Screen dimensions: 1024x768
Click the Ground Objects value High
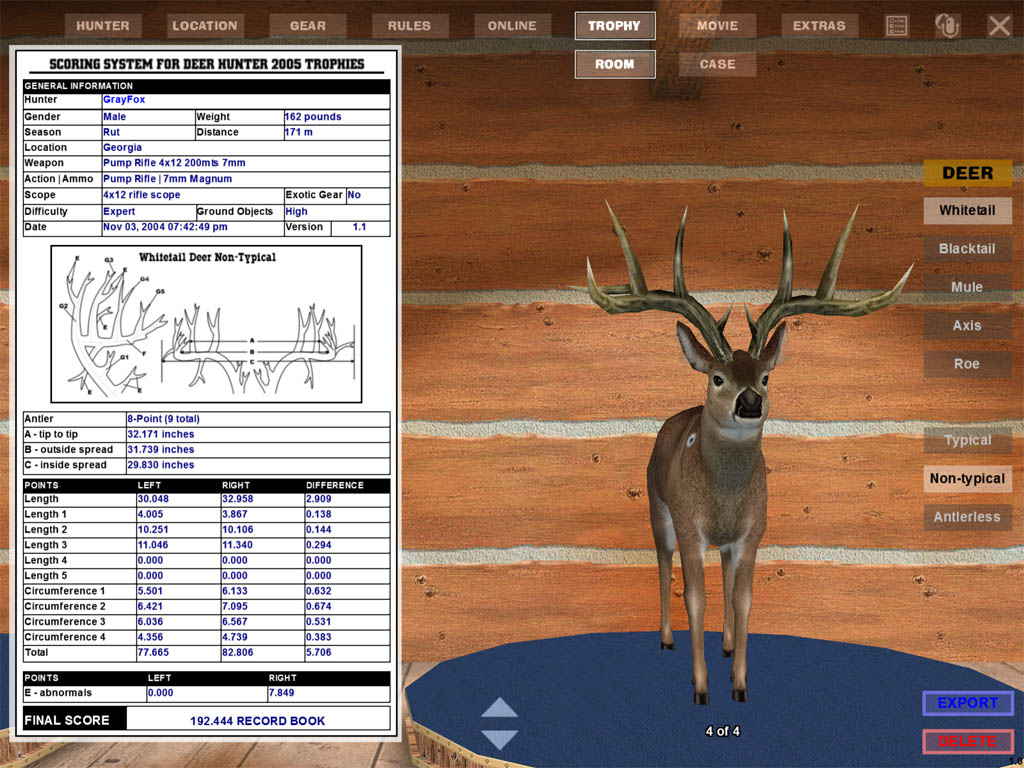pyautogui.click(x=296, y=212)
